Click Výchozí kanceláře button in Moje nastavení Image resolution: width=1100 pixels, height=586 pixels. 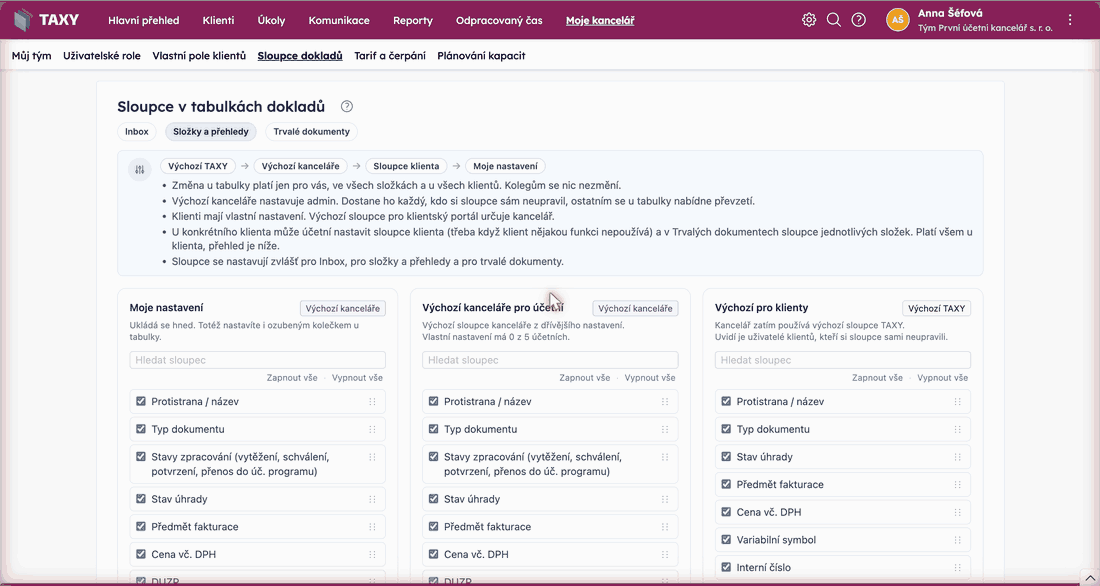[x=342, y=308]
